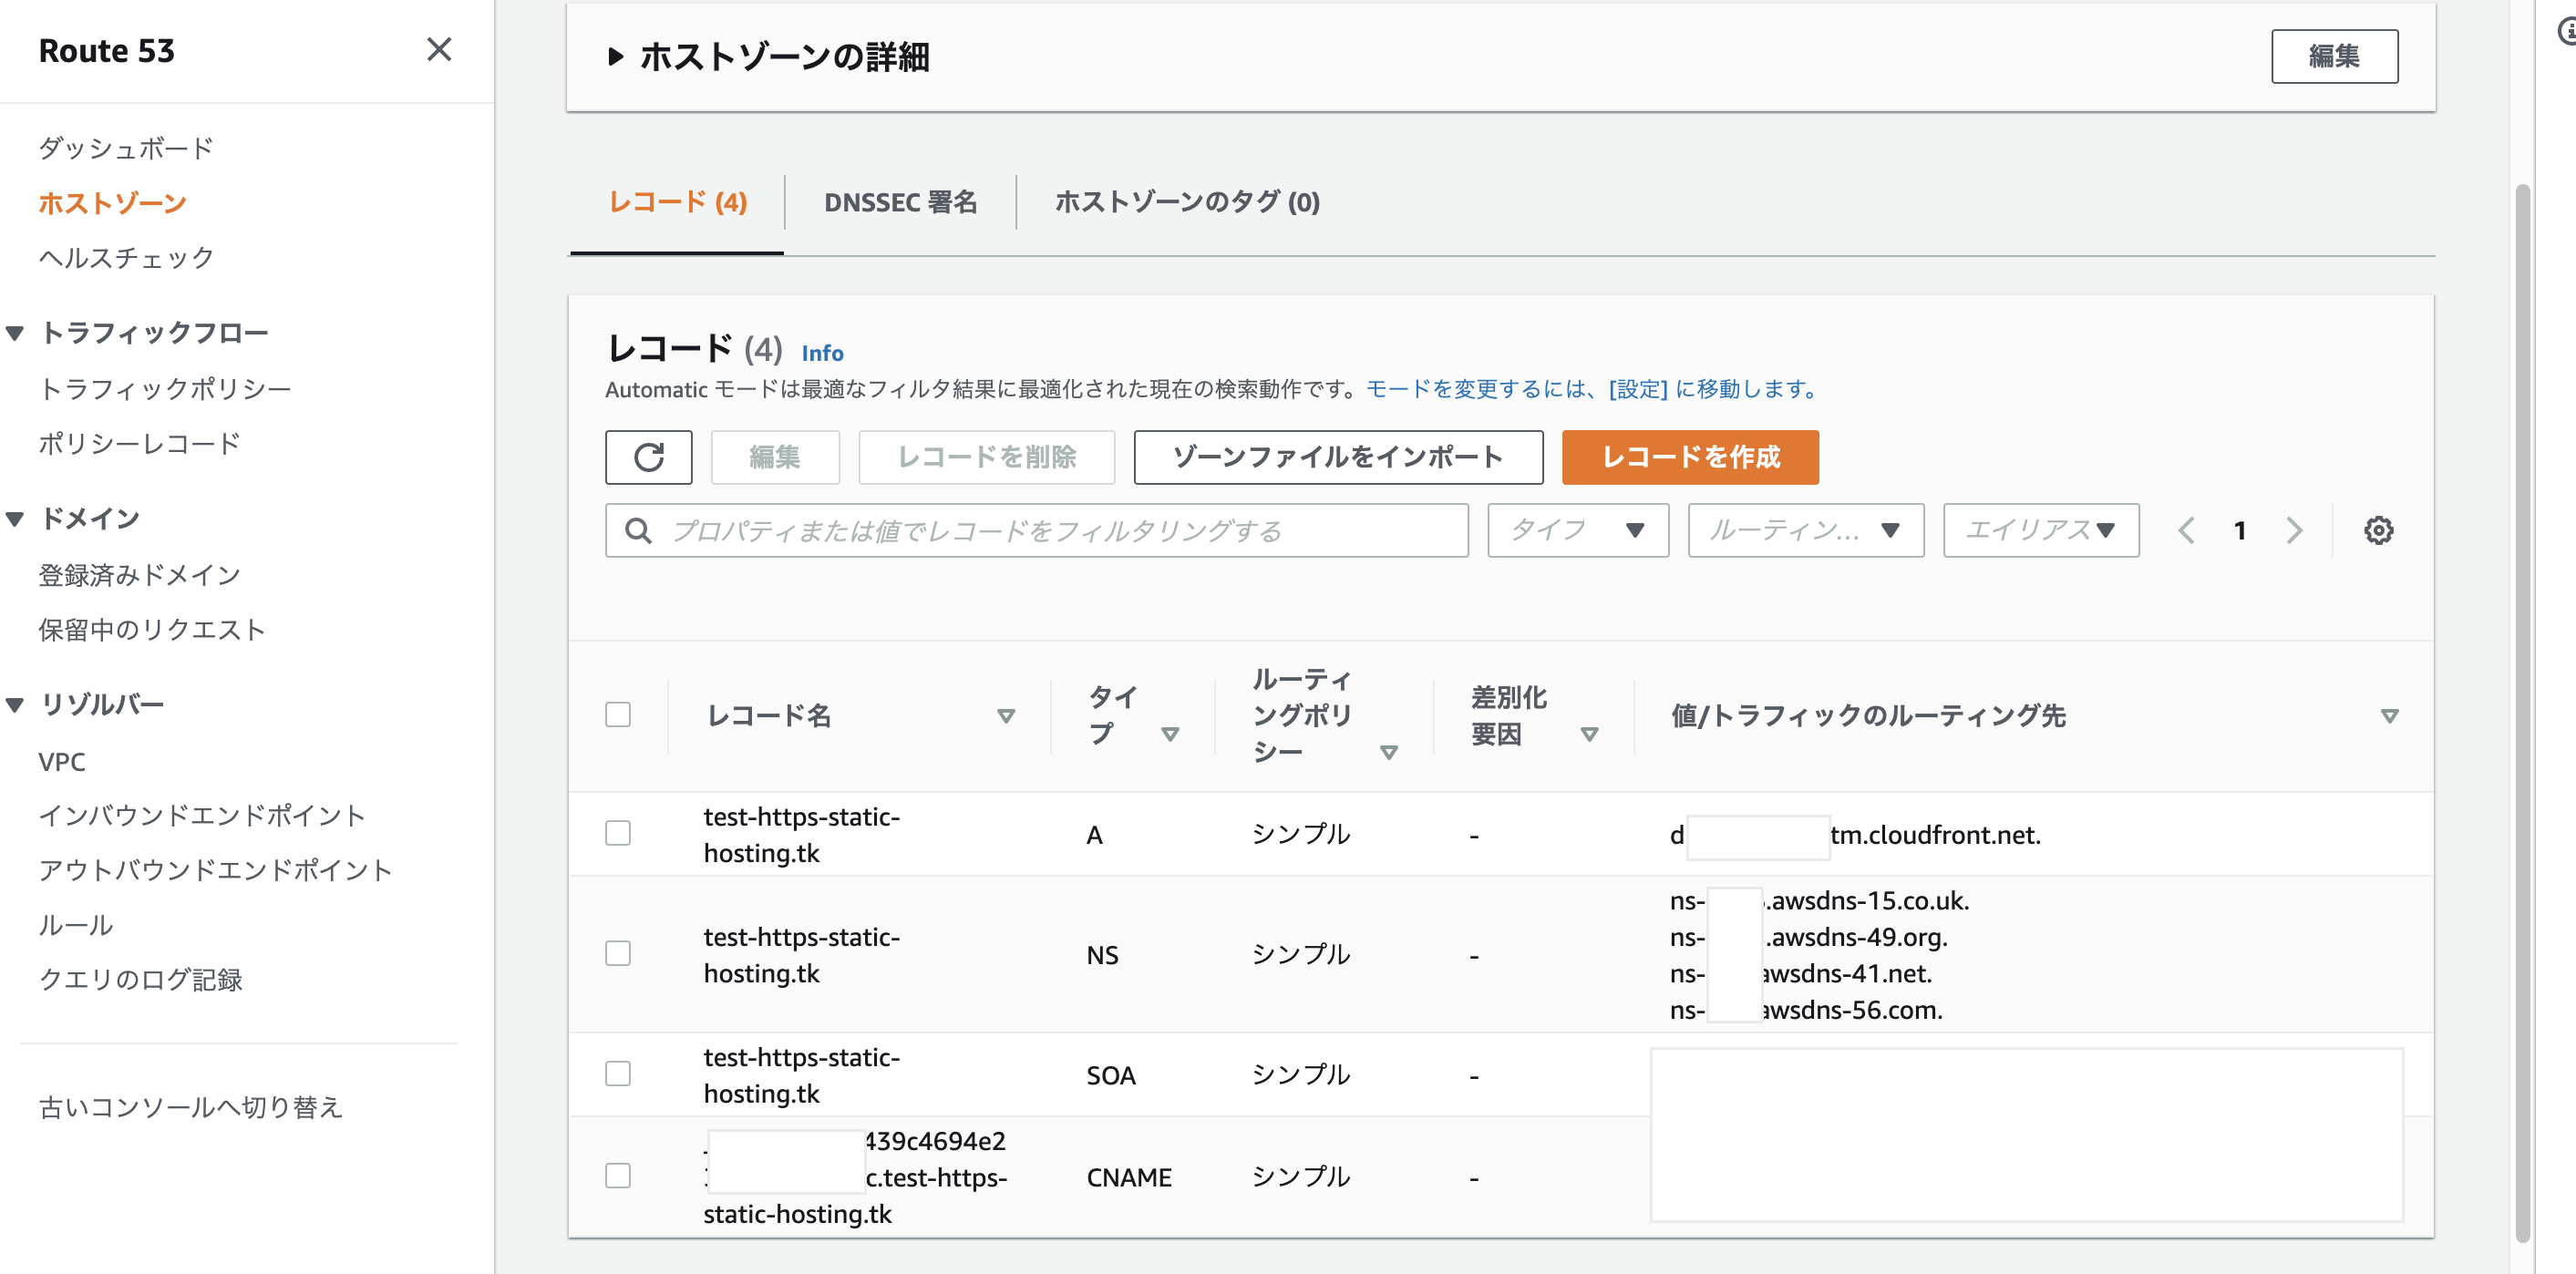
Task: Expand the ホストゾーンの詳細 section
Action: pyautogui.click(x=617, y=57)
